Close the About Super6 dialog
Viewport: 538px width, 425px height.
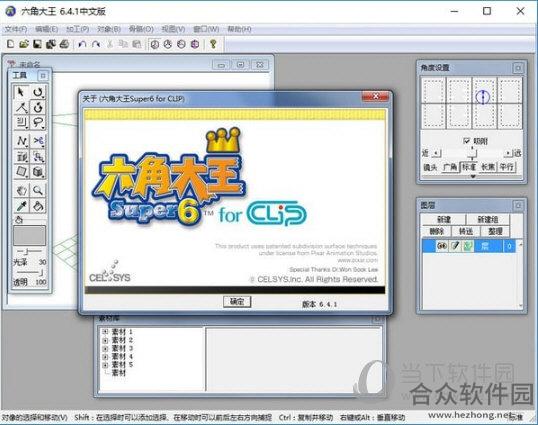click(376, 97)
